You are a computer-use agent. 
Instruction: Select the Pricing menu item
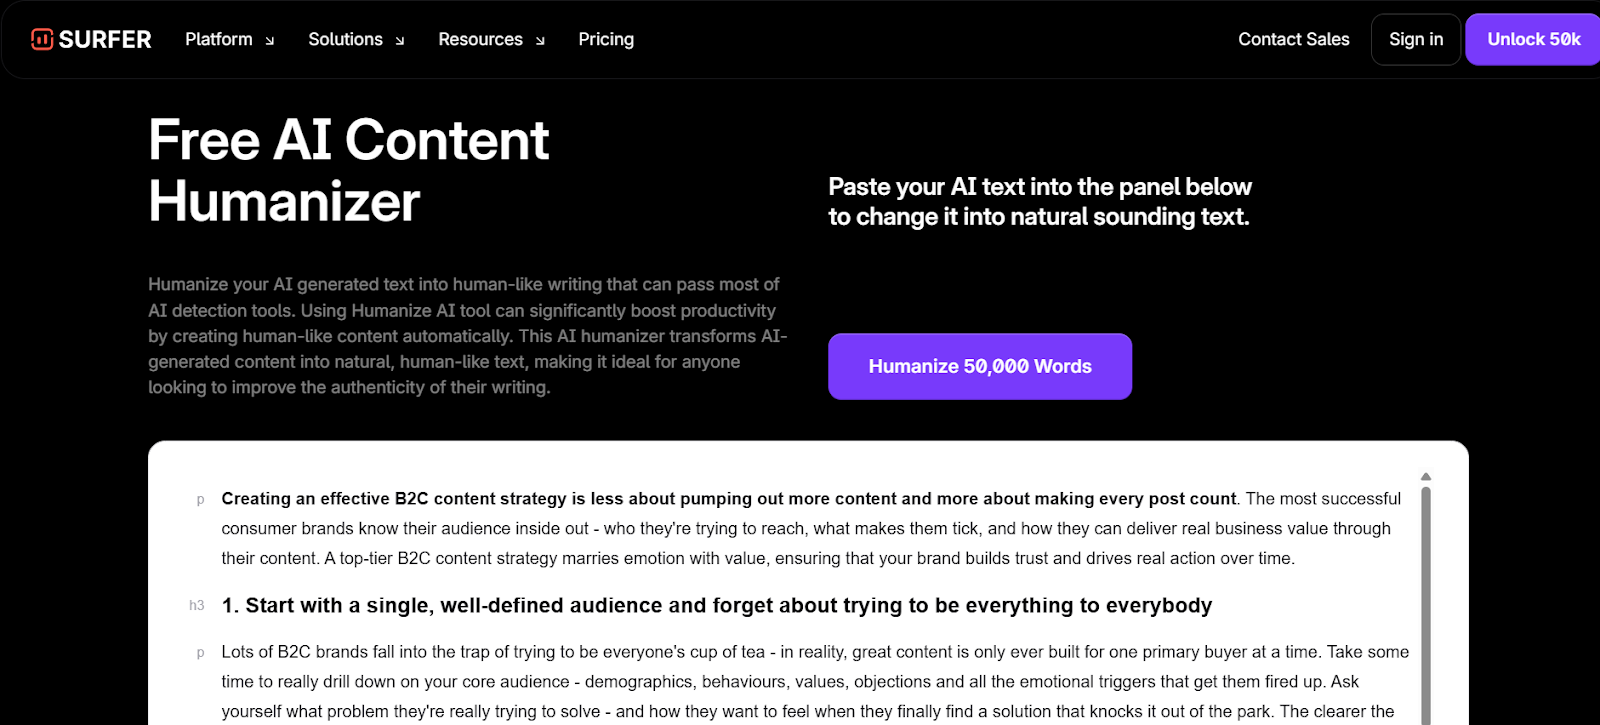(605, 39)
